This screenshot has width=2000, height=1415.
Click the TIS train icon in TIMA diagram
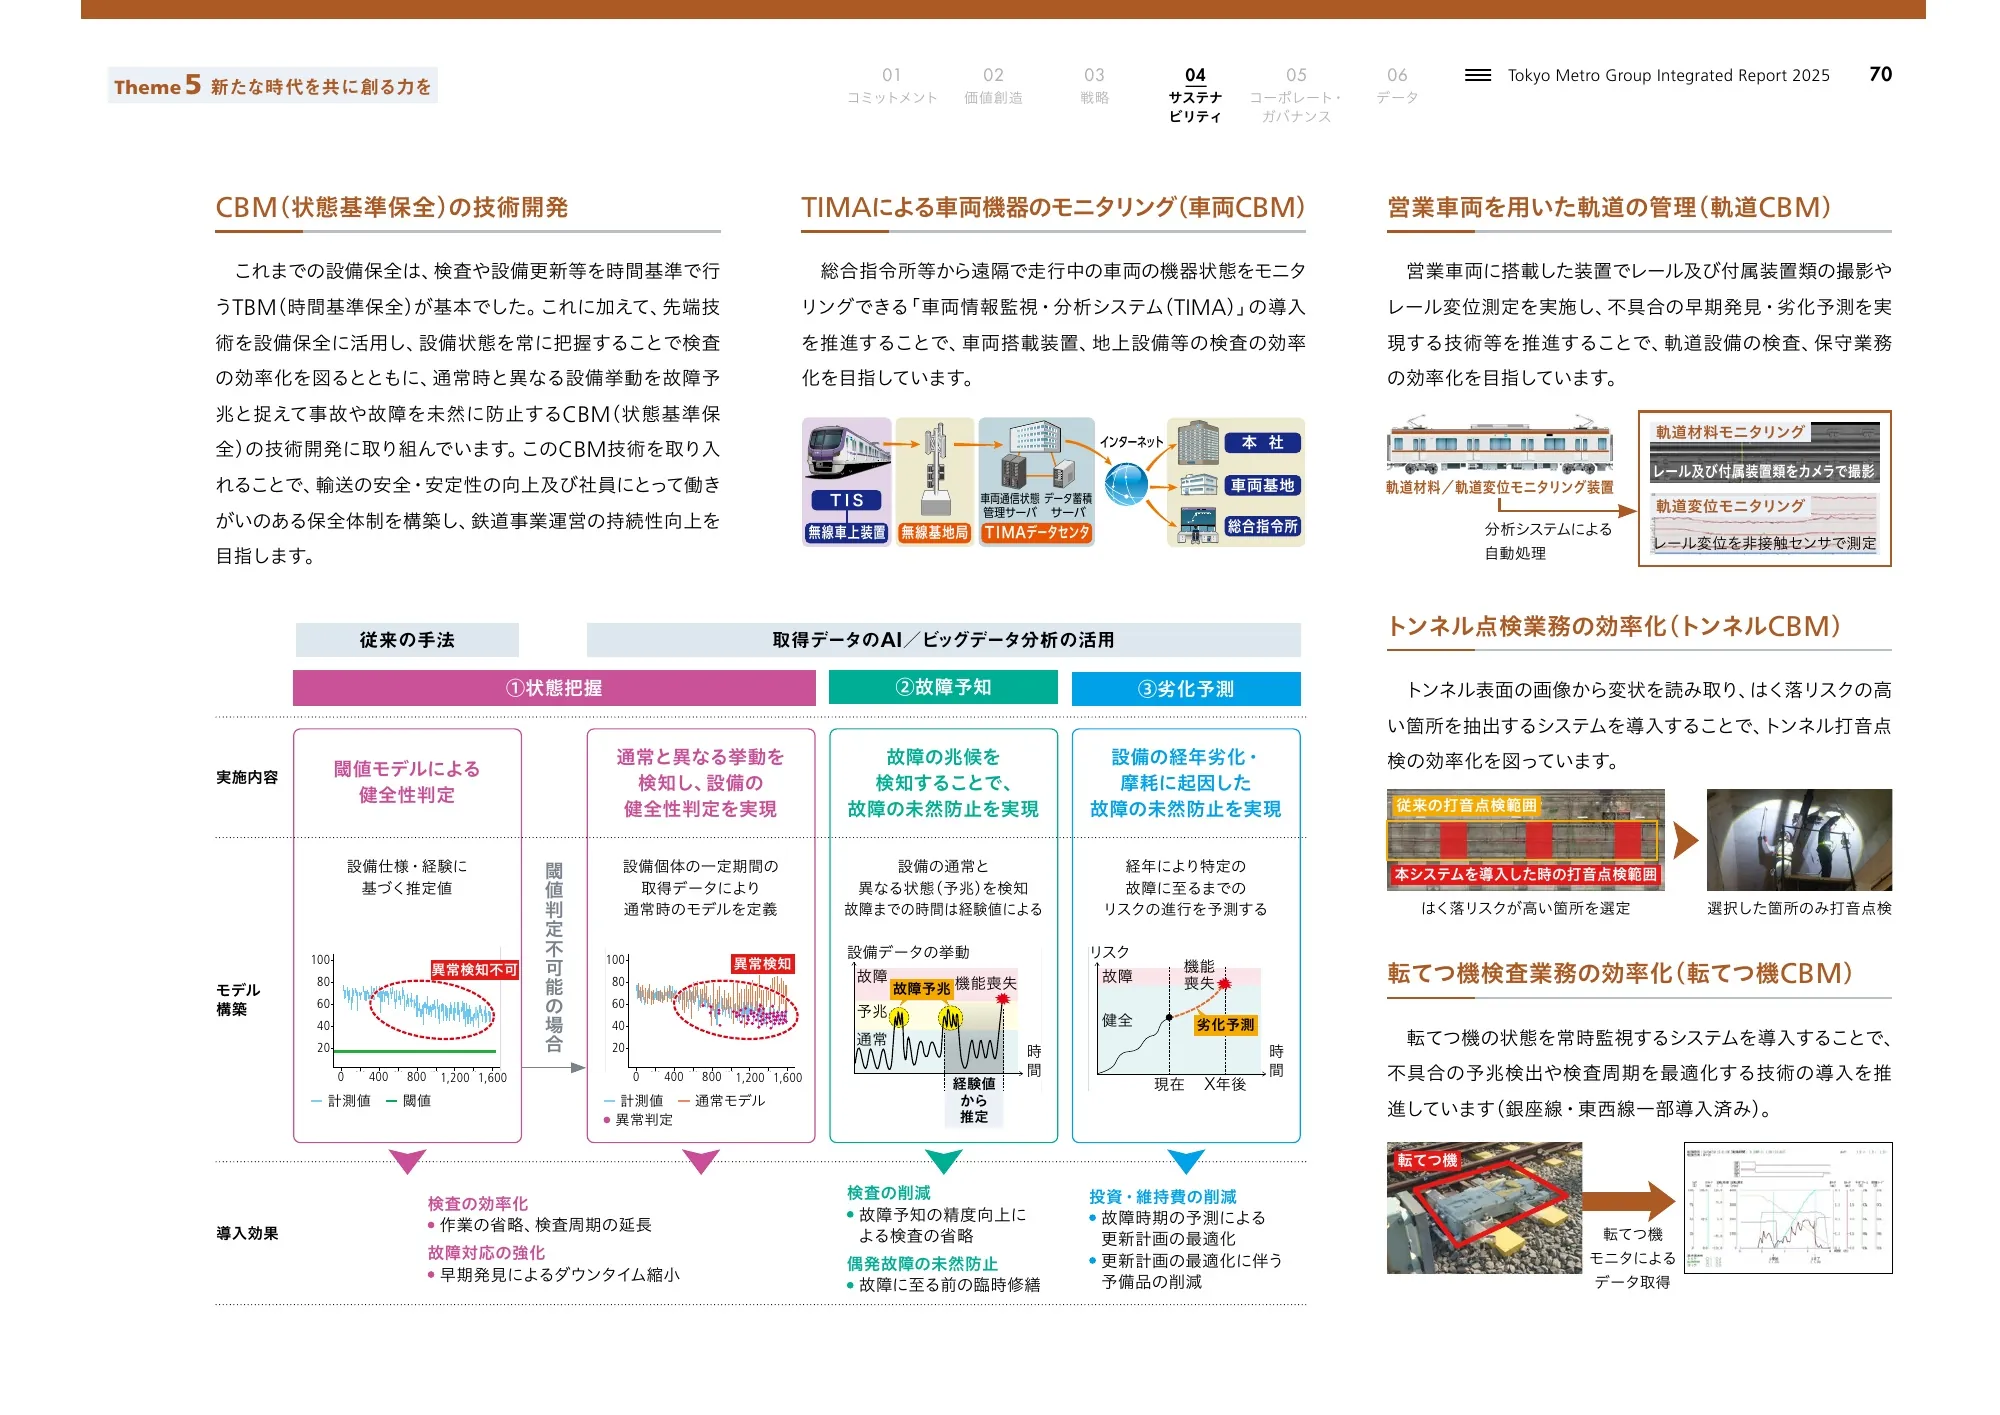847,454
